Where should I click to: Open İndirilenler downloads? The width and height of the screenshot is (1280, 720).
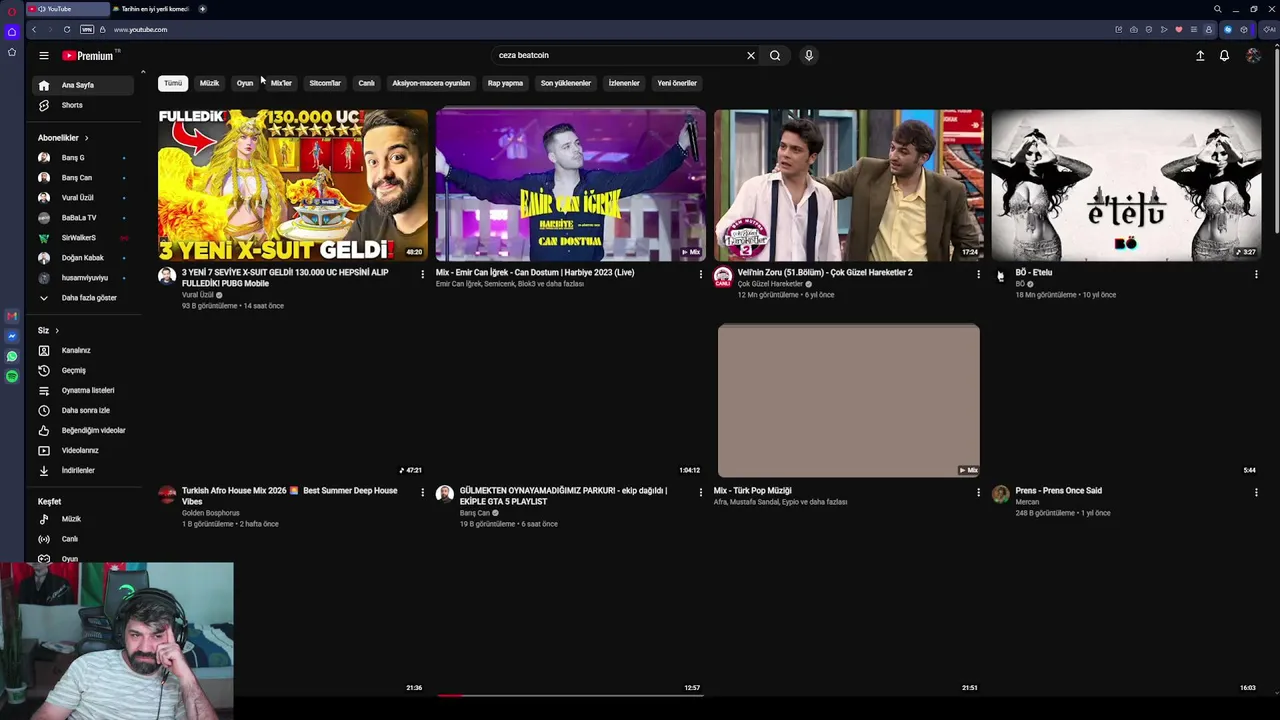point(82,470)
